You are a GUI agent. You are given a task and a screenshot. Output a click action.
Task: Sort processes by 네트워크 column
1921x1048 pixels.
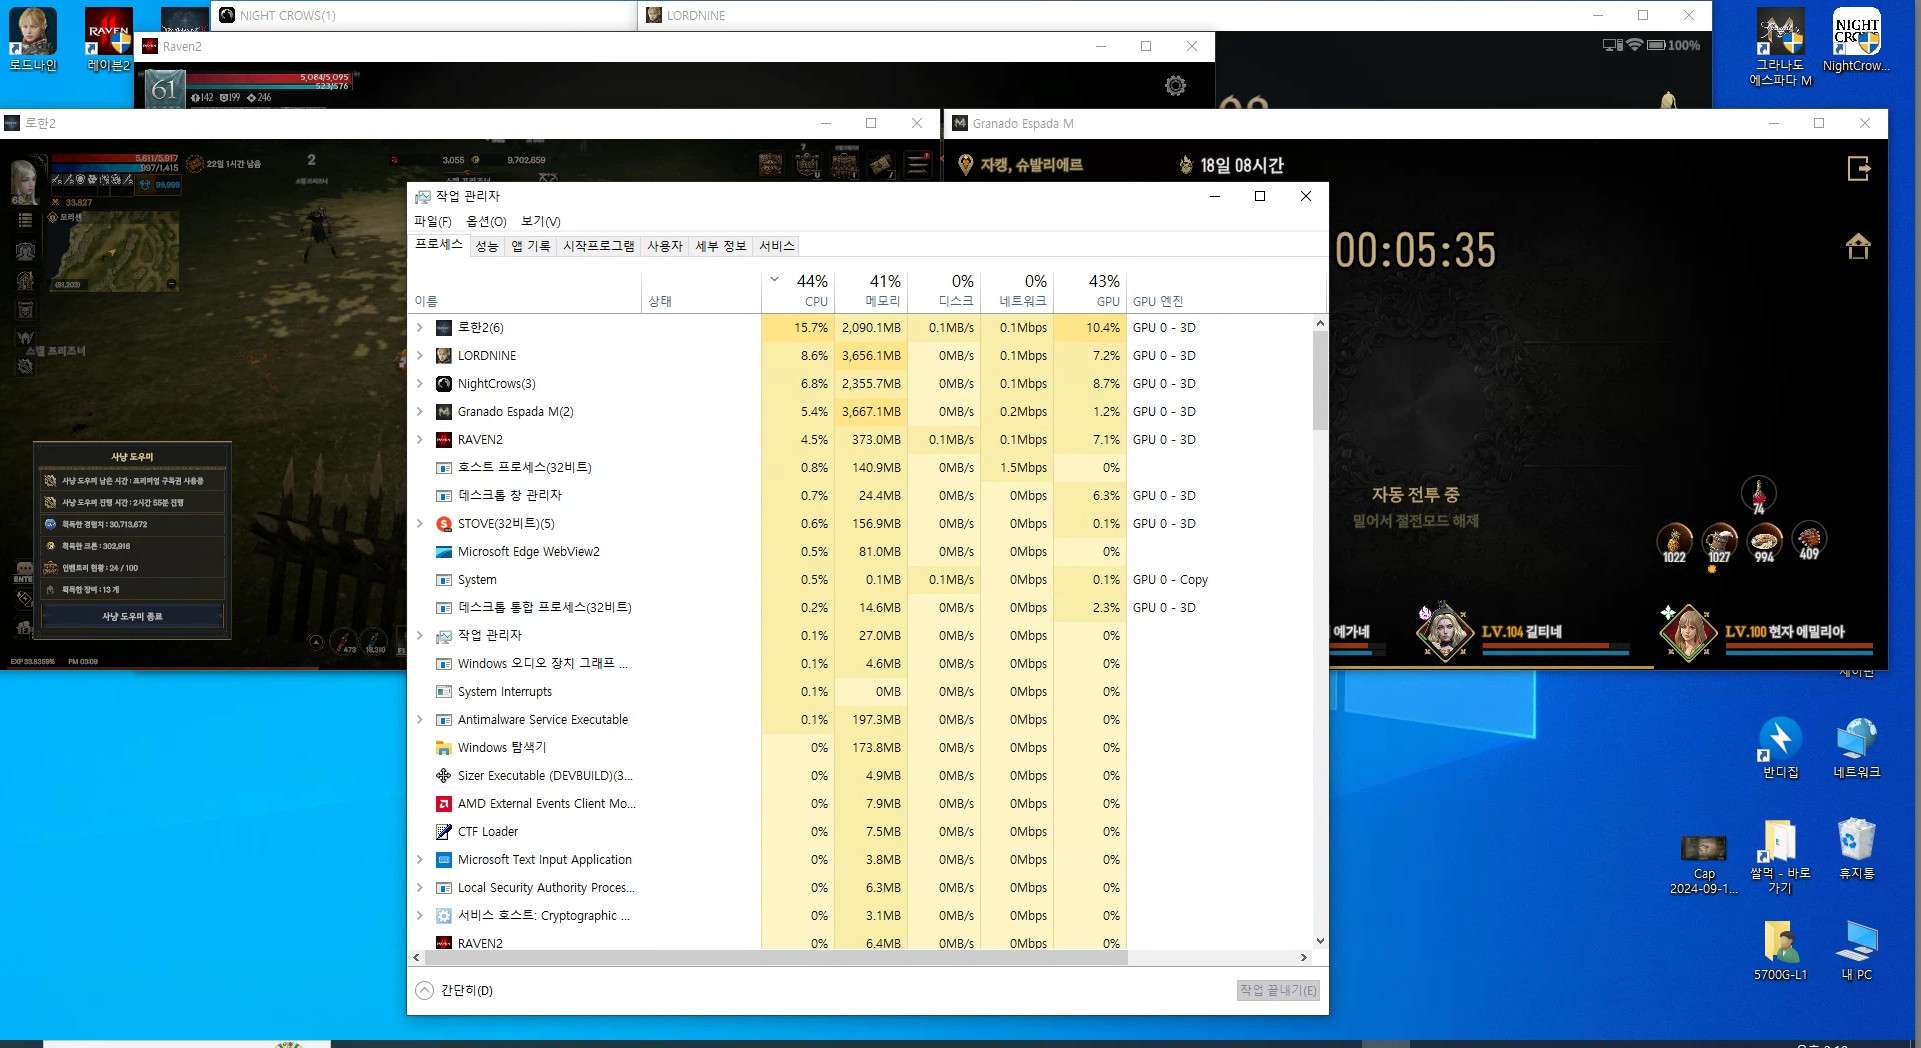pyautogui.click(x=1017, y=290)
